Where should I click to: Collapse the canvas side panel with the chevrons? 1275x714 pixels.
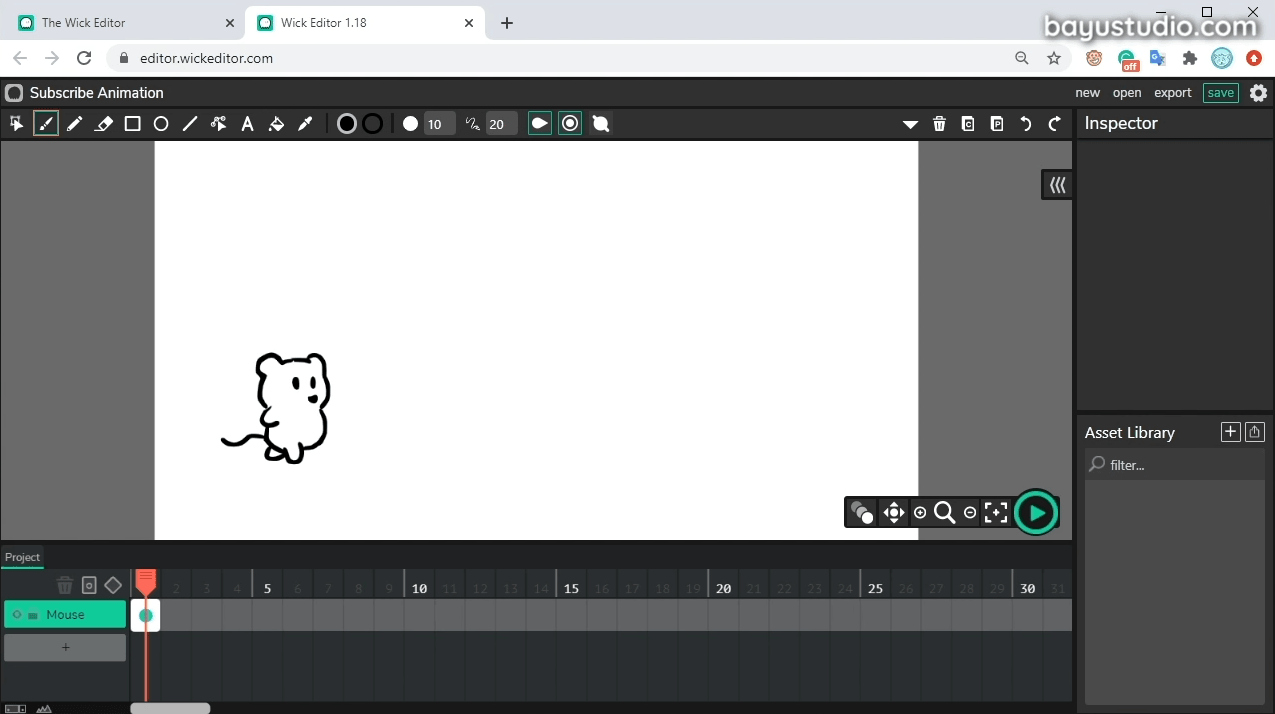(x=1056, y=184)
